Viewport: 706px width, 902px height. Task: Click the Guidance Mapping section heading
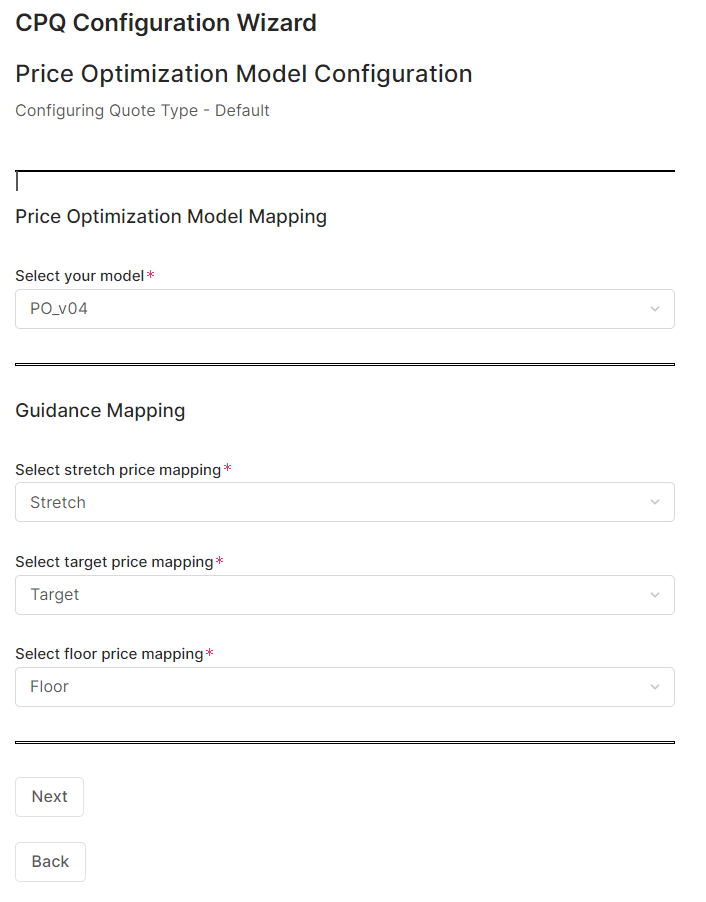pos(100,410)
